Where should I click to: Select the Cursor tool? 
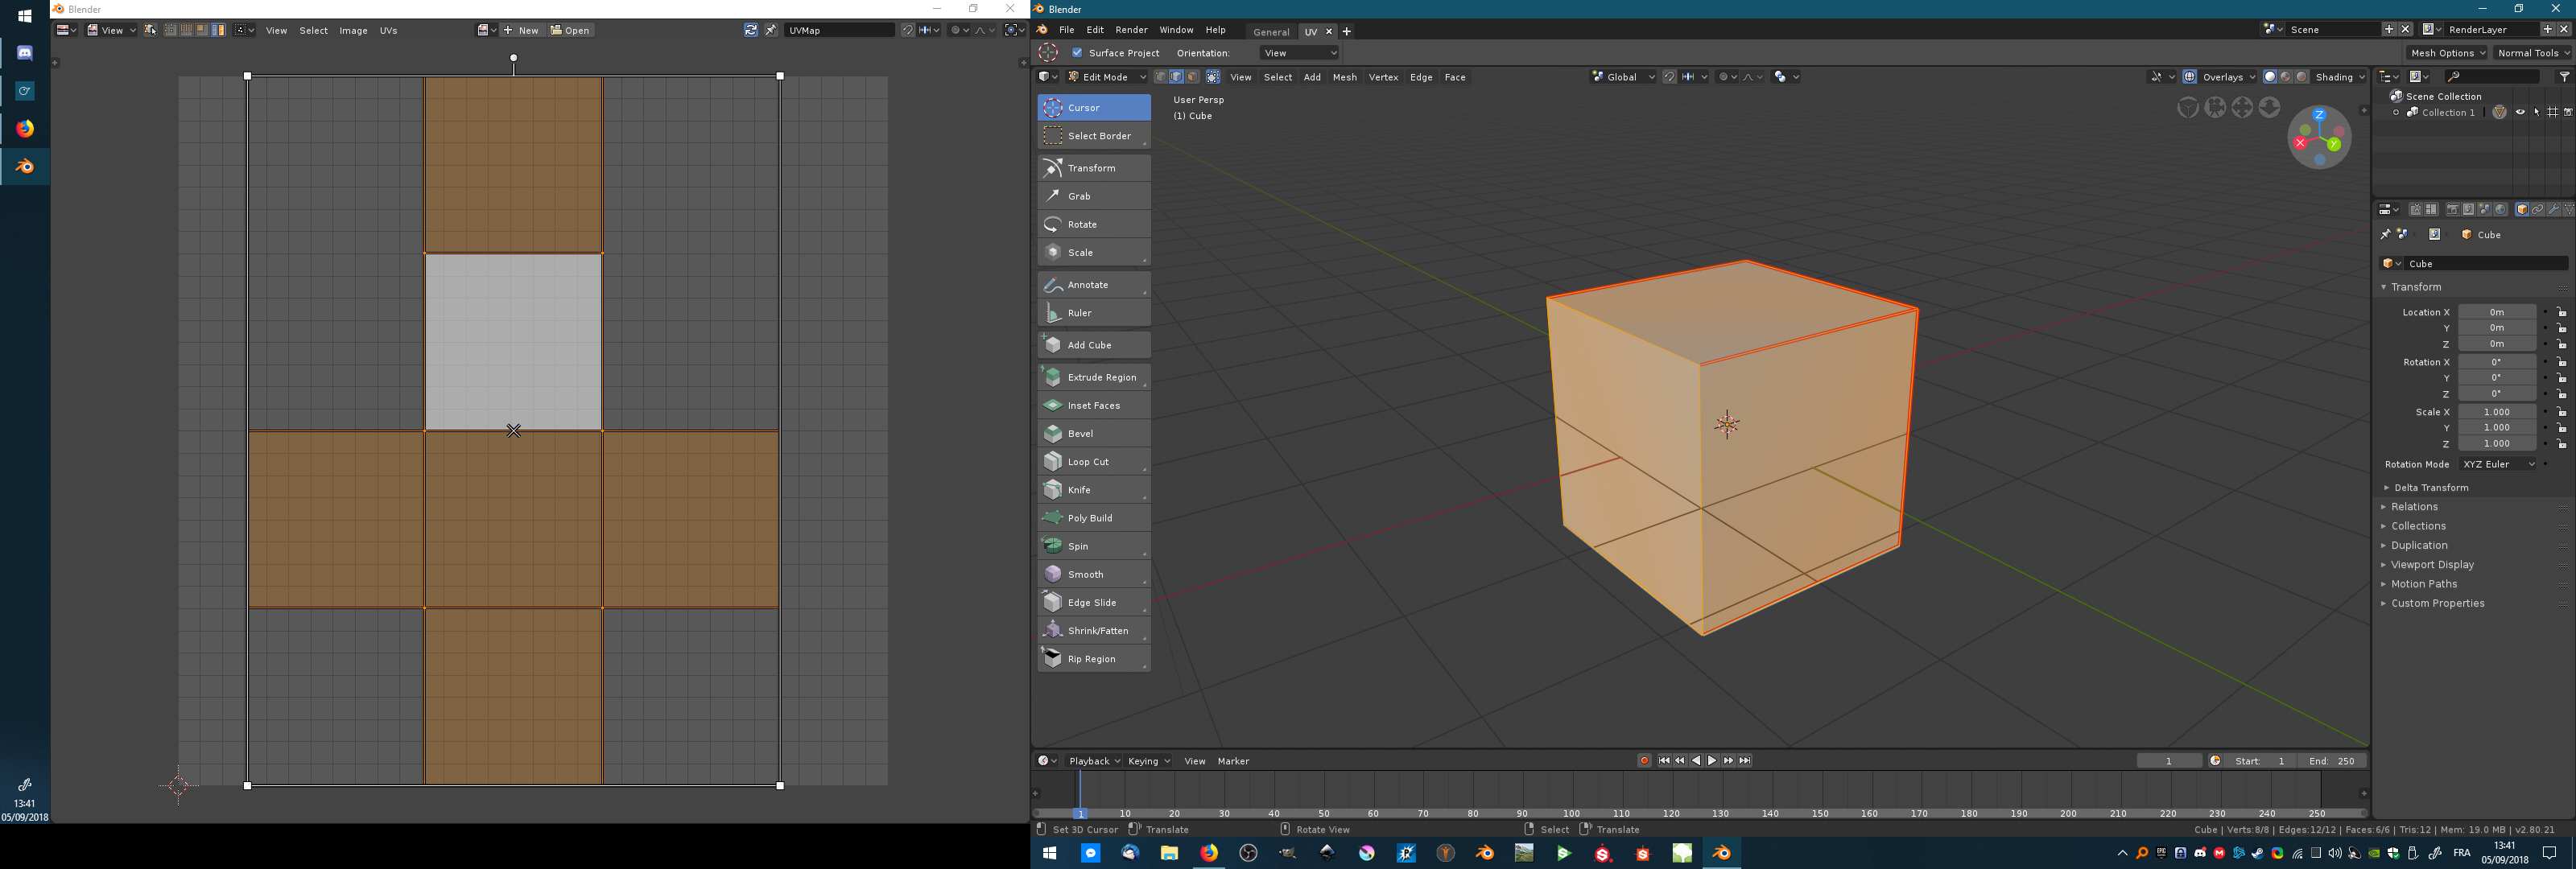1094,107
